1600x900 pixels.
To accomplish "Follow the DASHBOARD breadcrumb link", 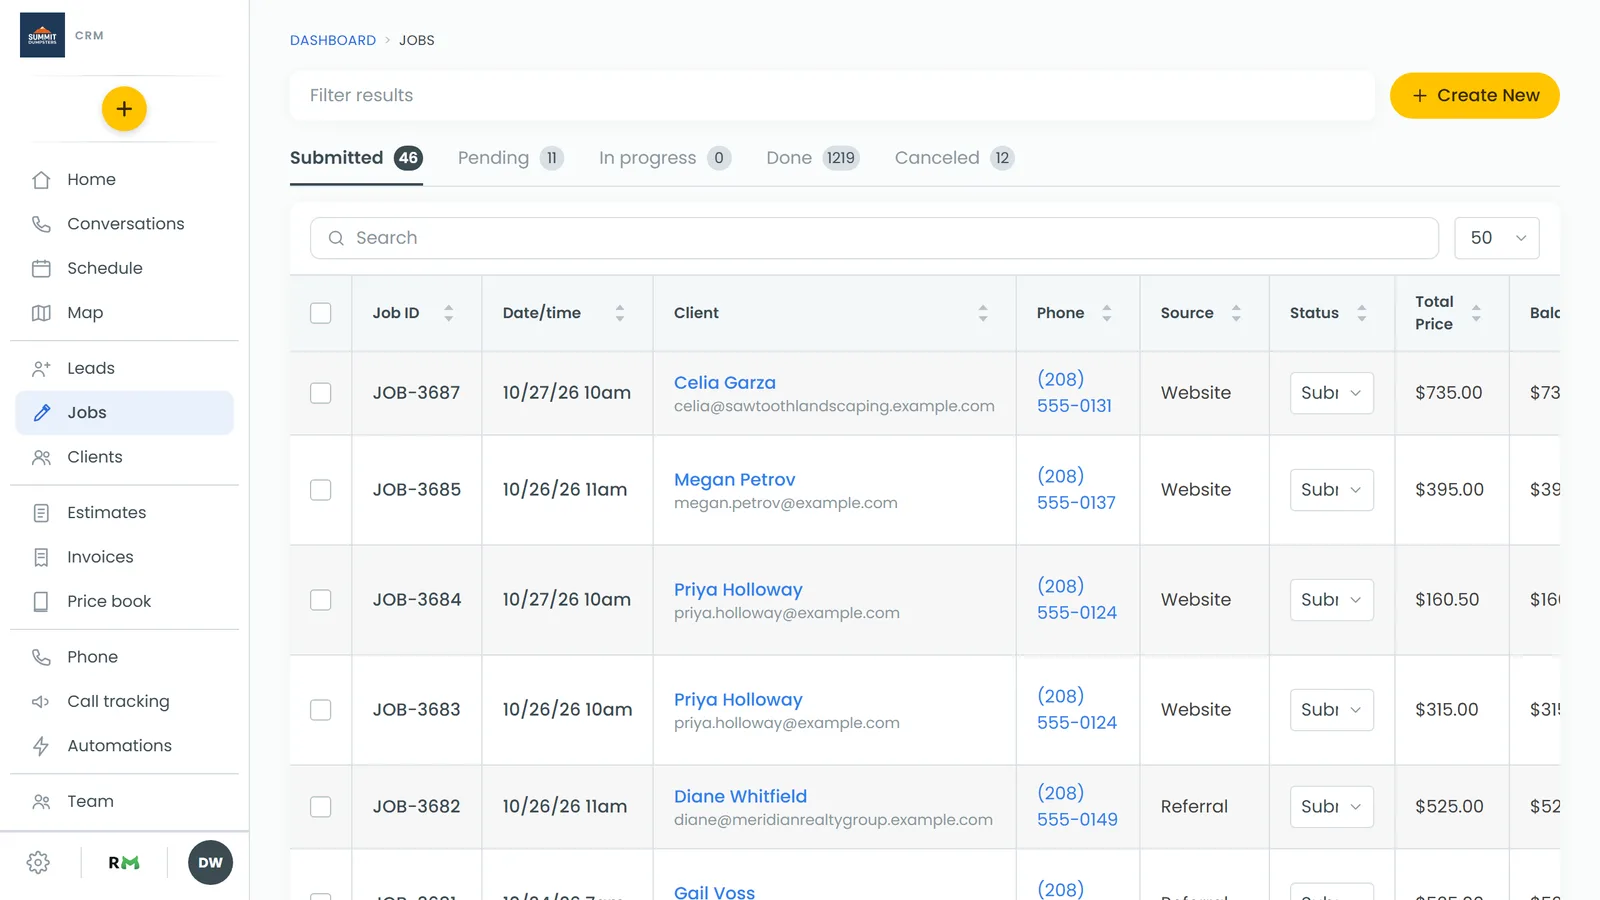I will coord(333,40).
